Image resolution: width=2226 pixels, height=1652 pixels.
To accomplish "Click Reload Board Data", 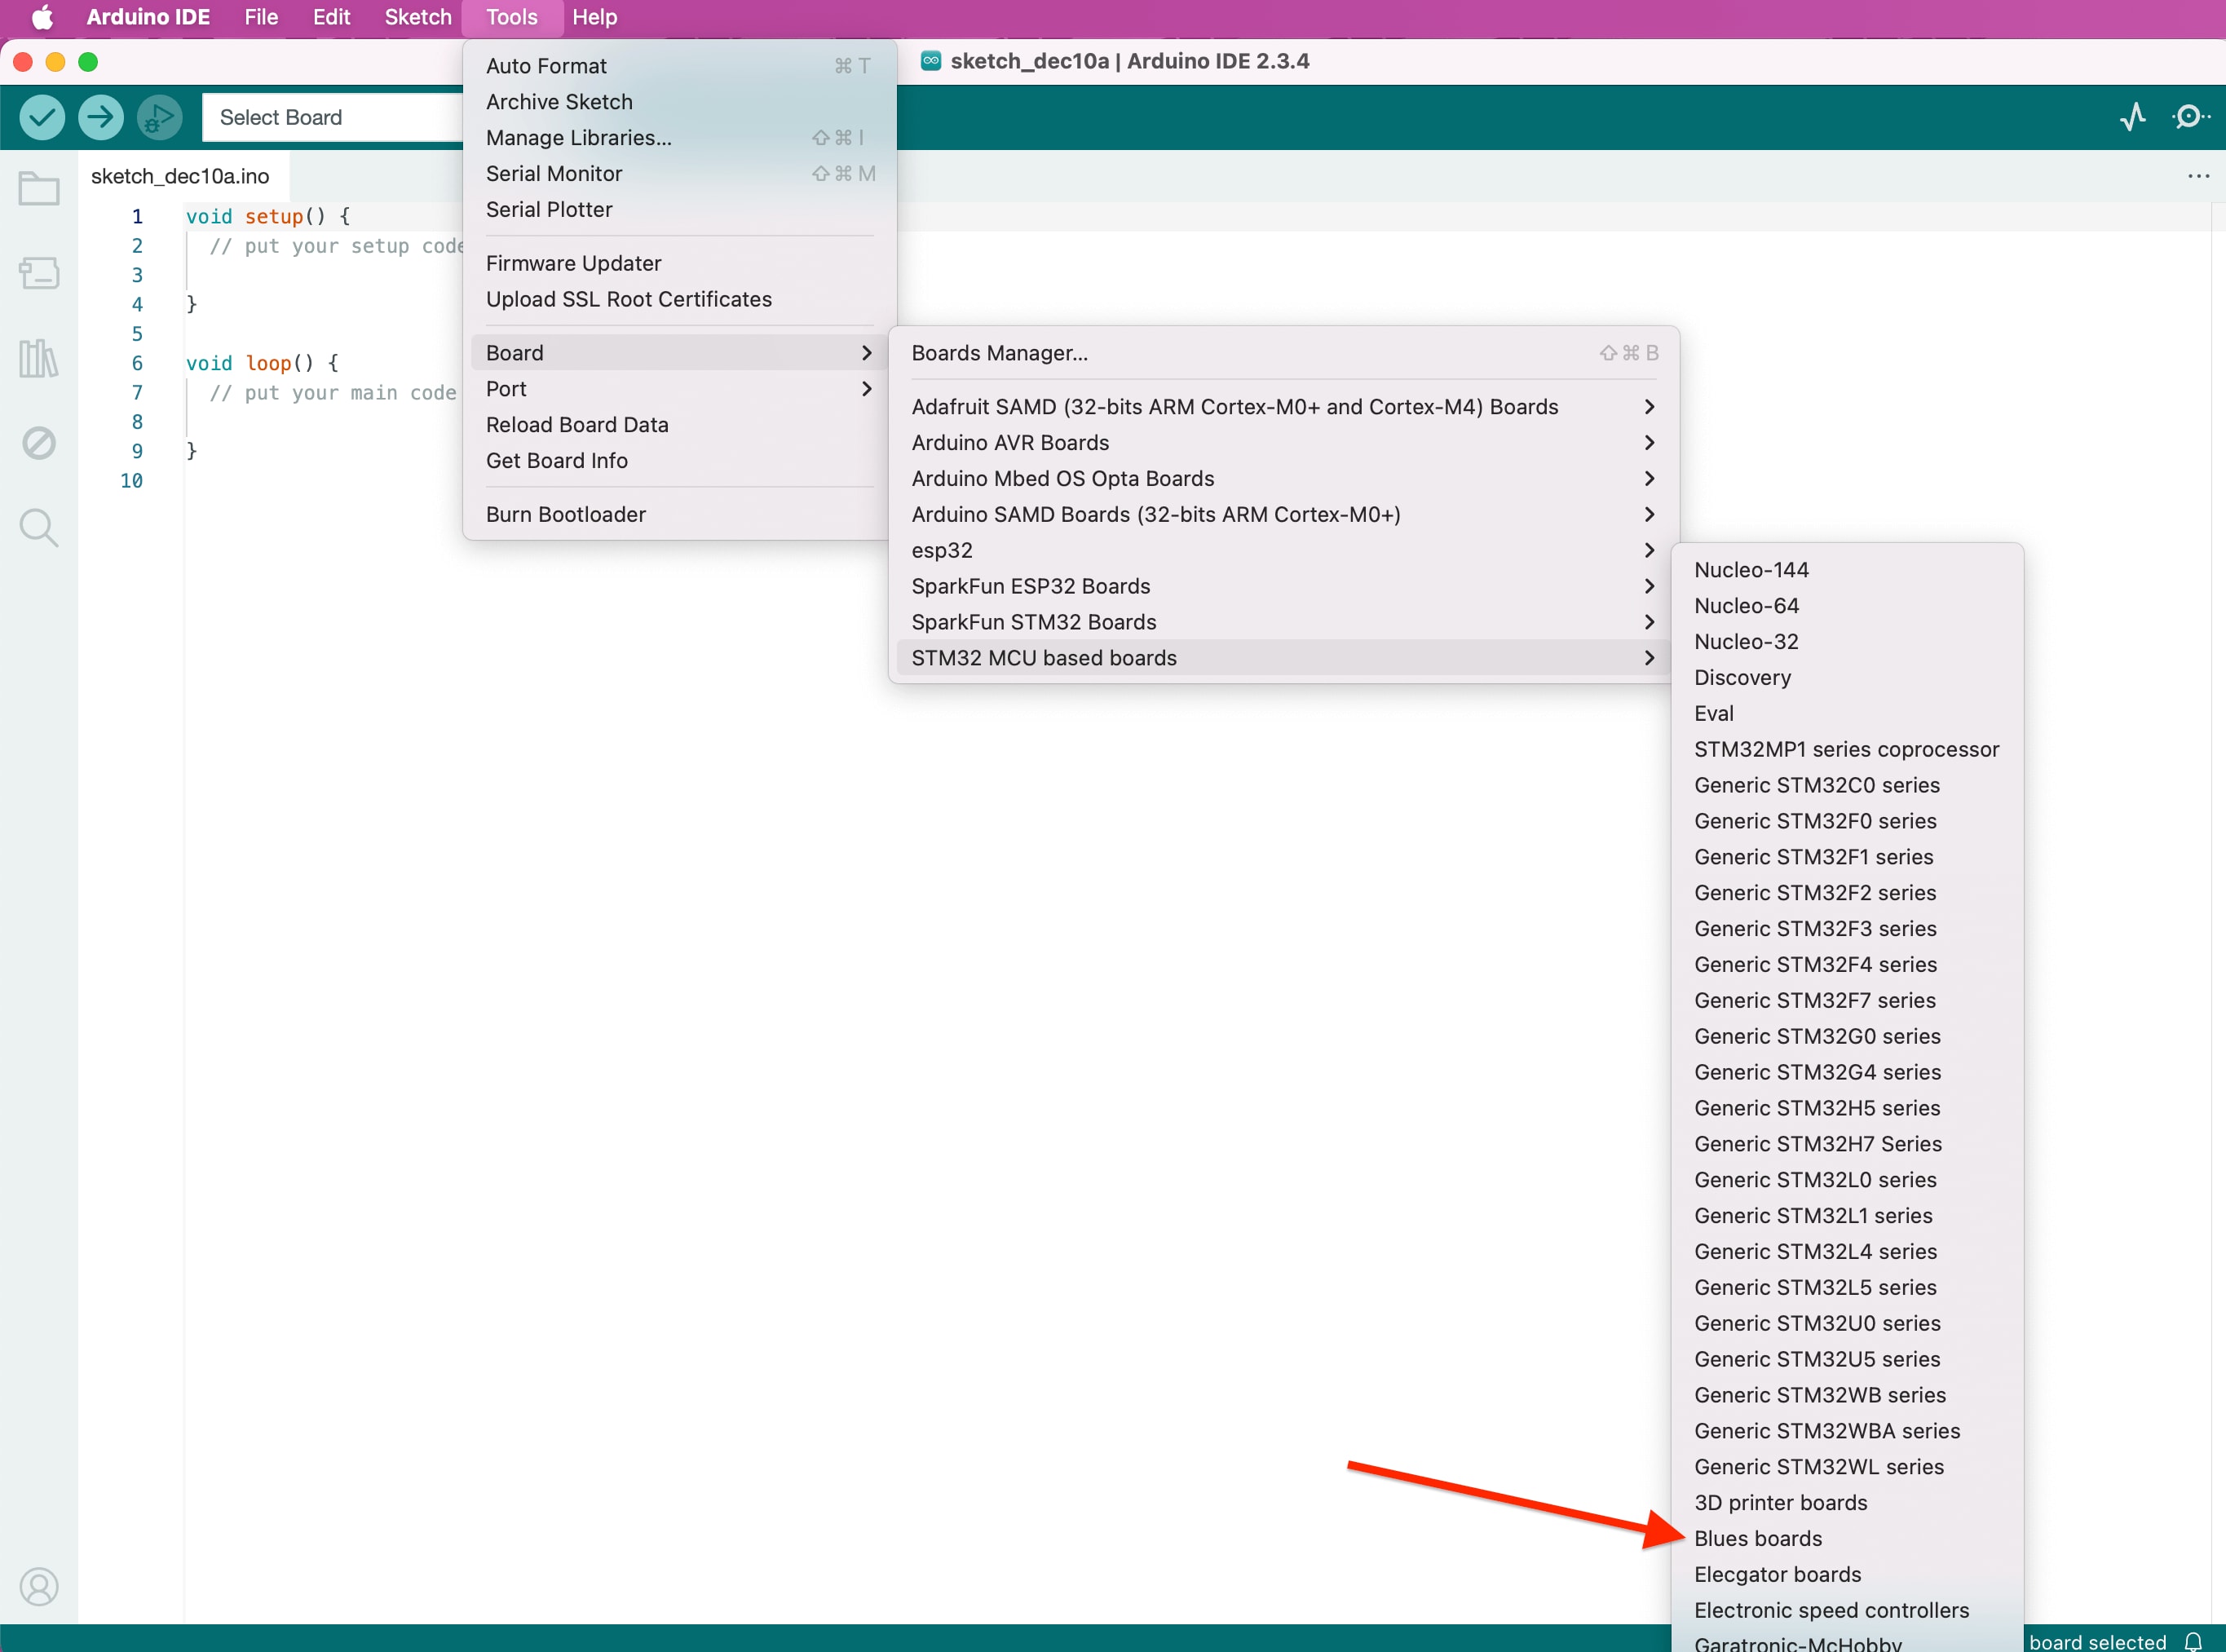I will tap(680, 425).
